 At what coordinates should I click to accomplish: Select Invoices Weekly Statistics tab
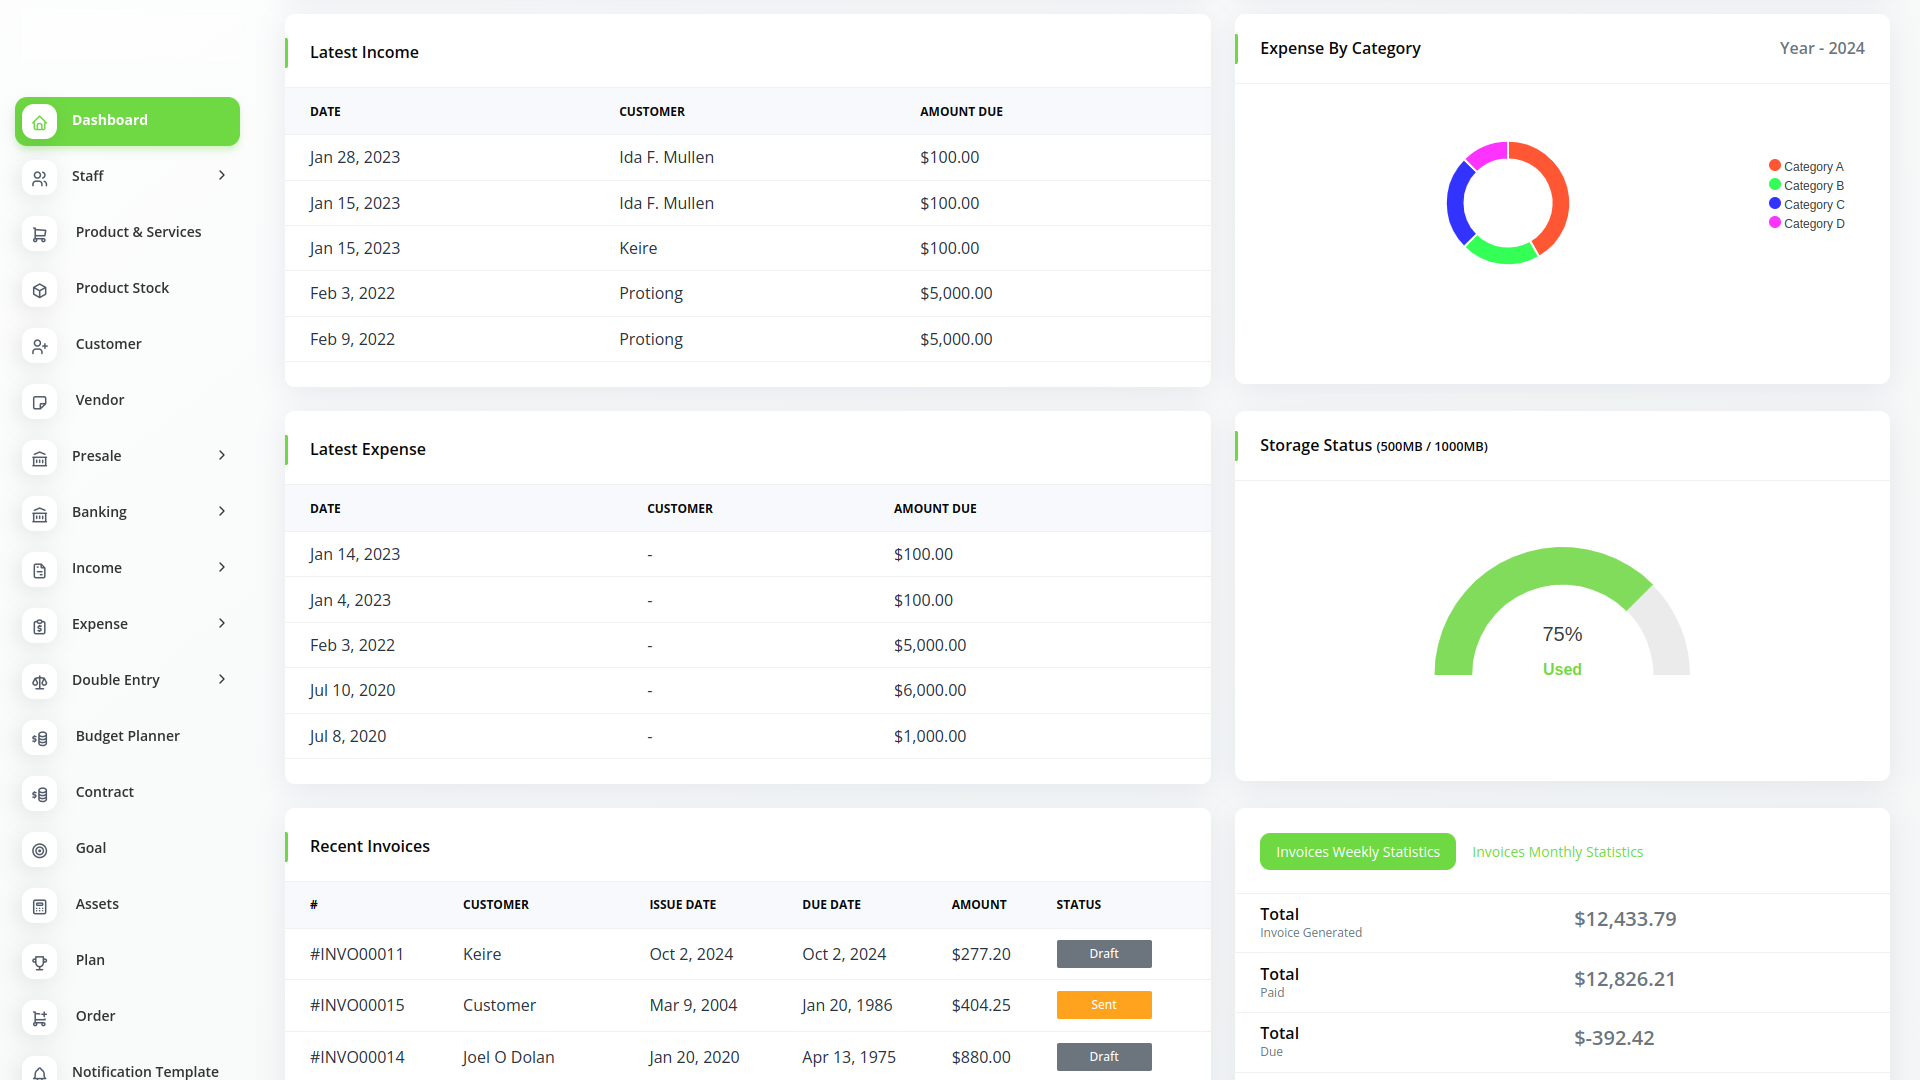click(1357, 852)
